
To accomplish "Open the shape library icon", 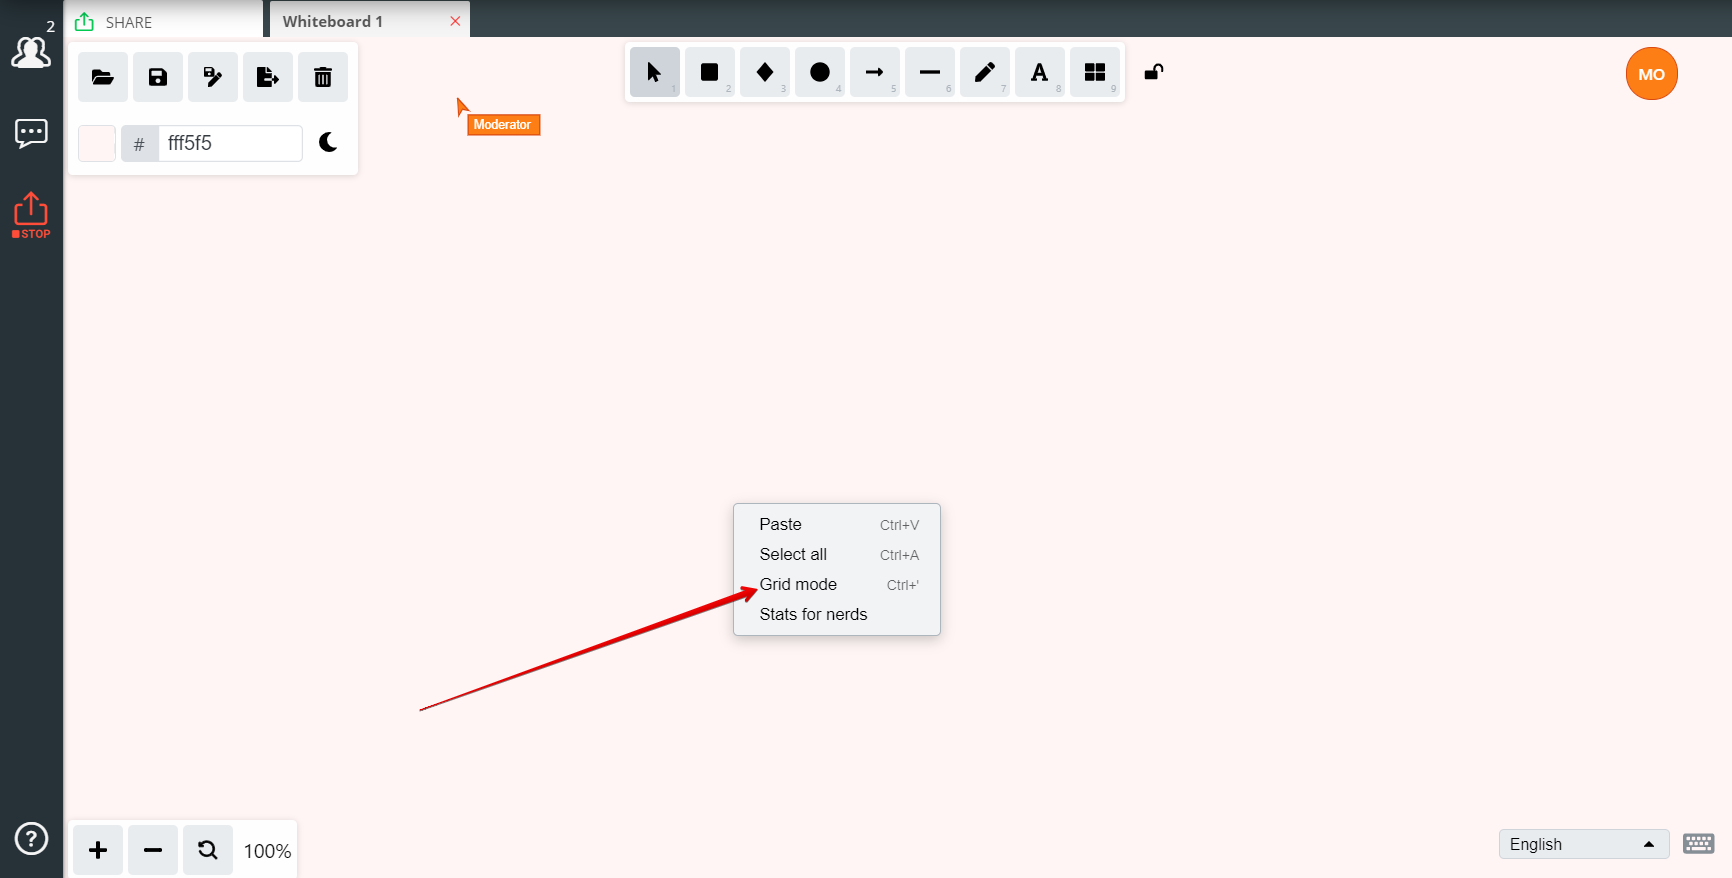I will 1095,72.
